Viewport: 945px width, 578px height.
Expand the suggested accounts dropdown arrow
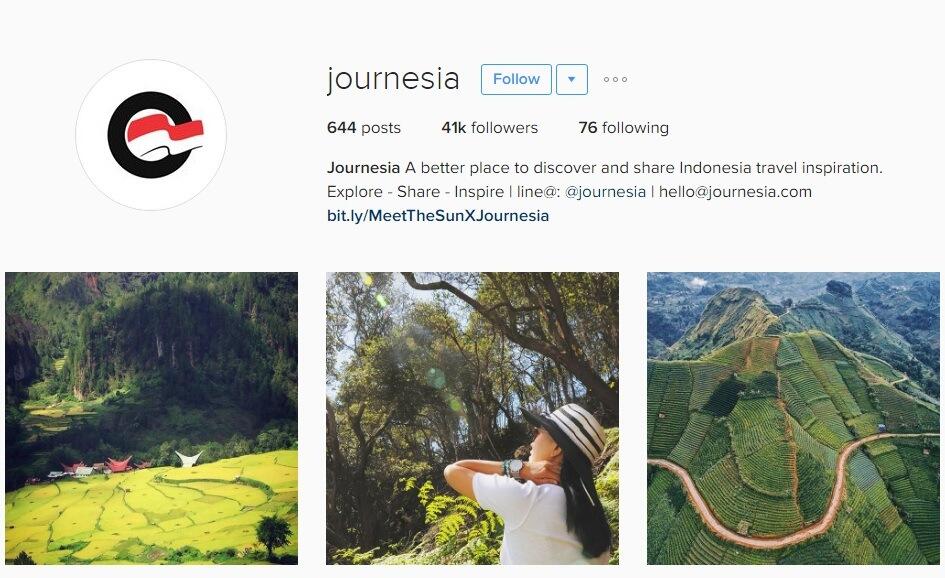point(571,80)
